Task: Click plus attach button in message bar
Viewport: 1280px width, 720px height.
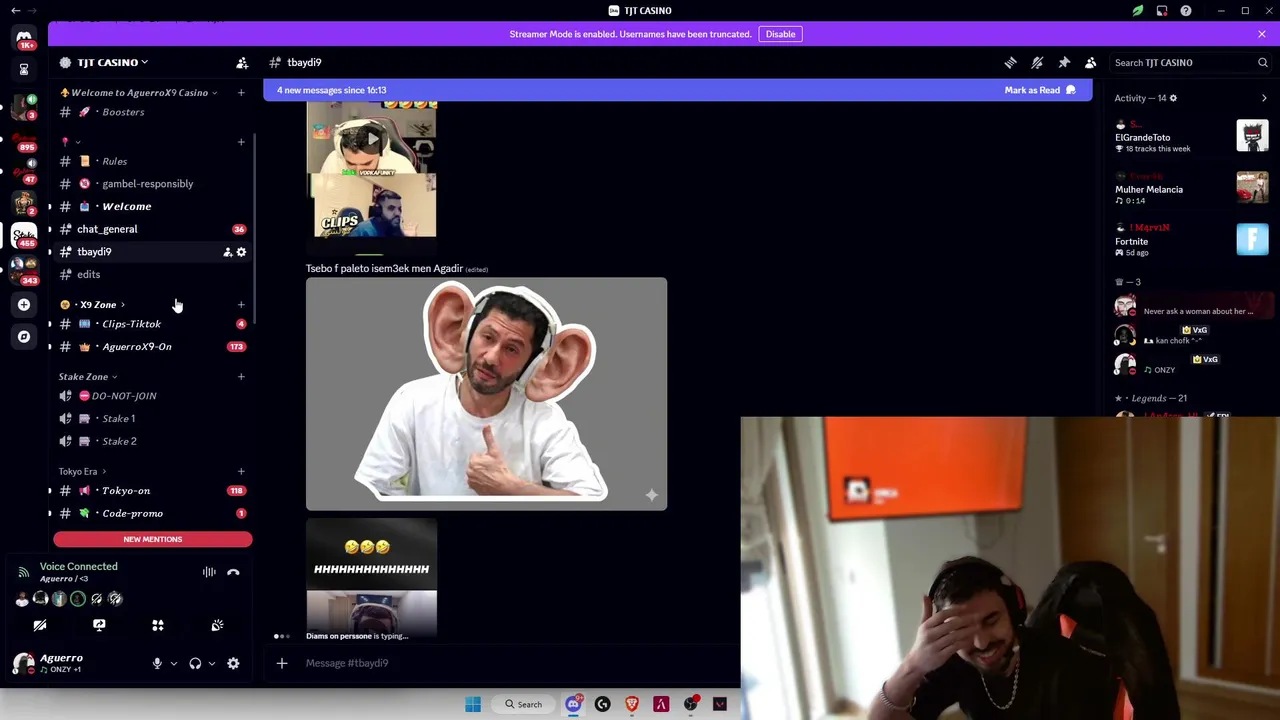Action: pyautogui.click(x=282, y=663)
